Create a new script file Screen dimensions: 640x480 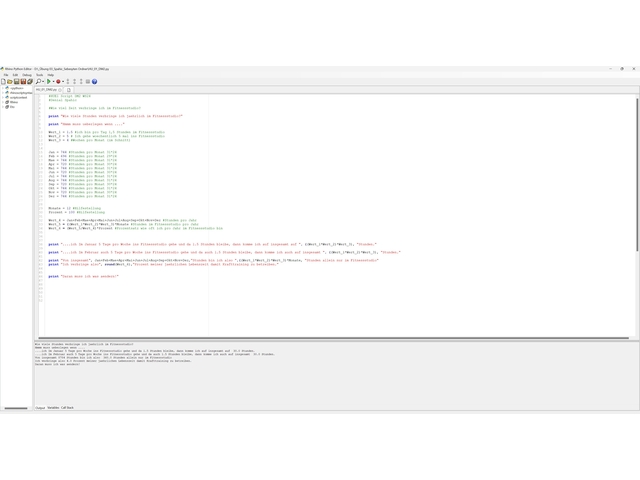(x=3, y=82)
